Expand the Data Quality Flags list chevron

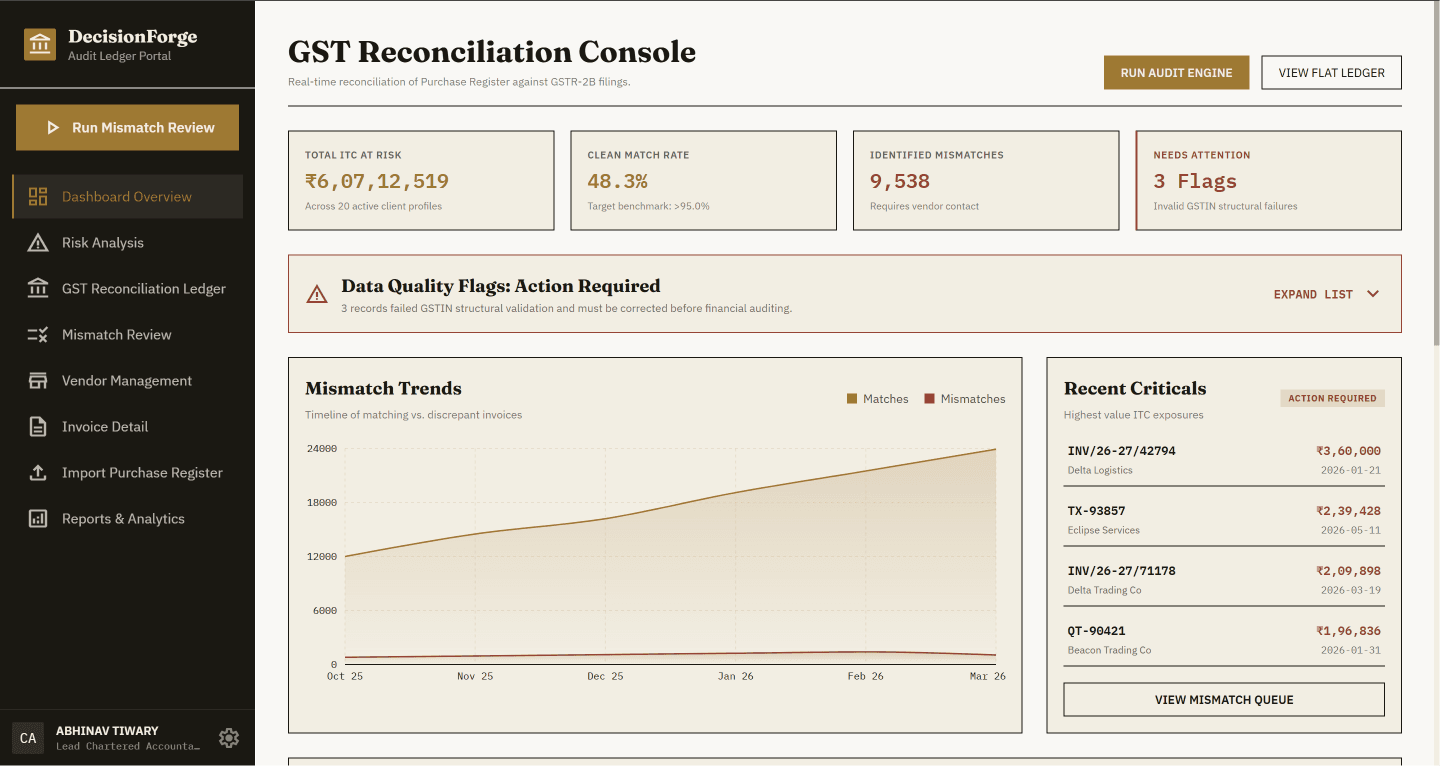pos(1373,294)
